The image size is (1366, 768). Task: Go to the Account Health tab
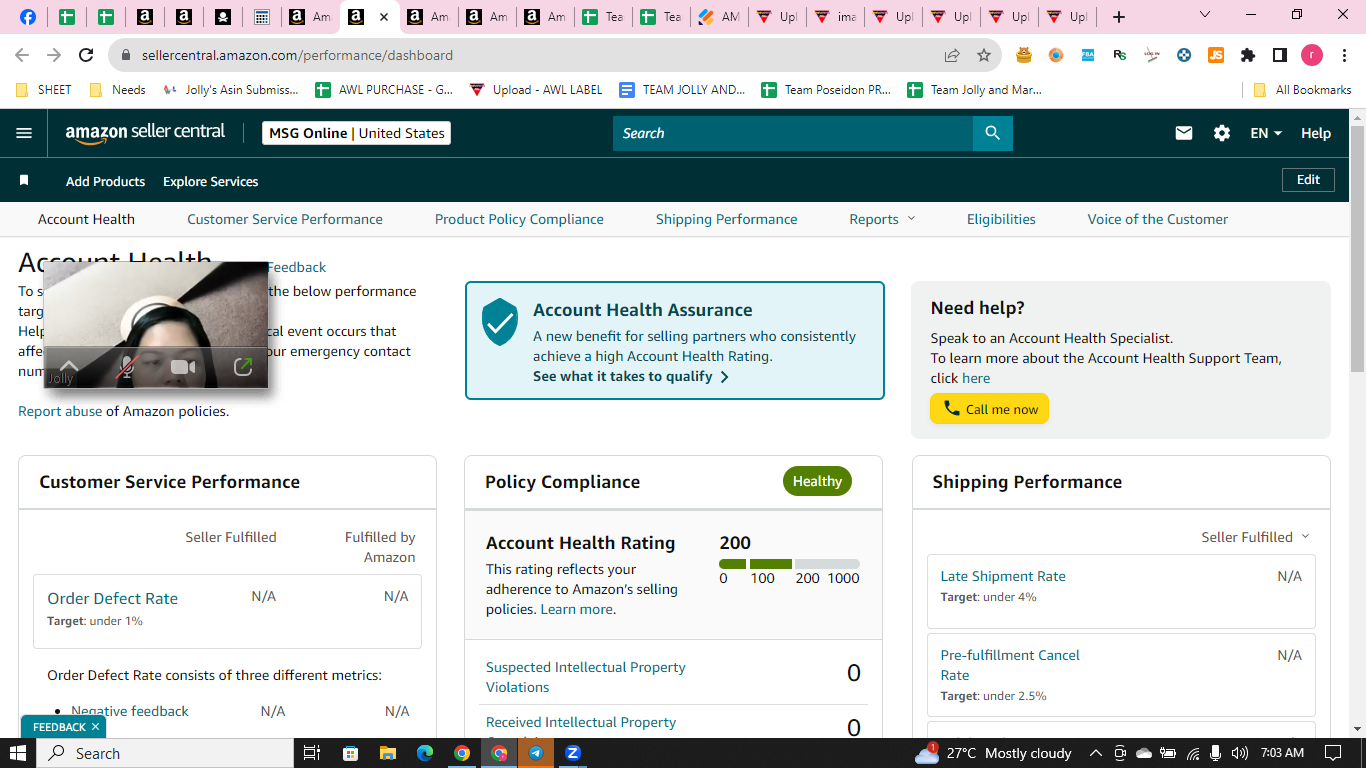click(86, 219)
